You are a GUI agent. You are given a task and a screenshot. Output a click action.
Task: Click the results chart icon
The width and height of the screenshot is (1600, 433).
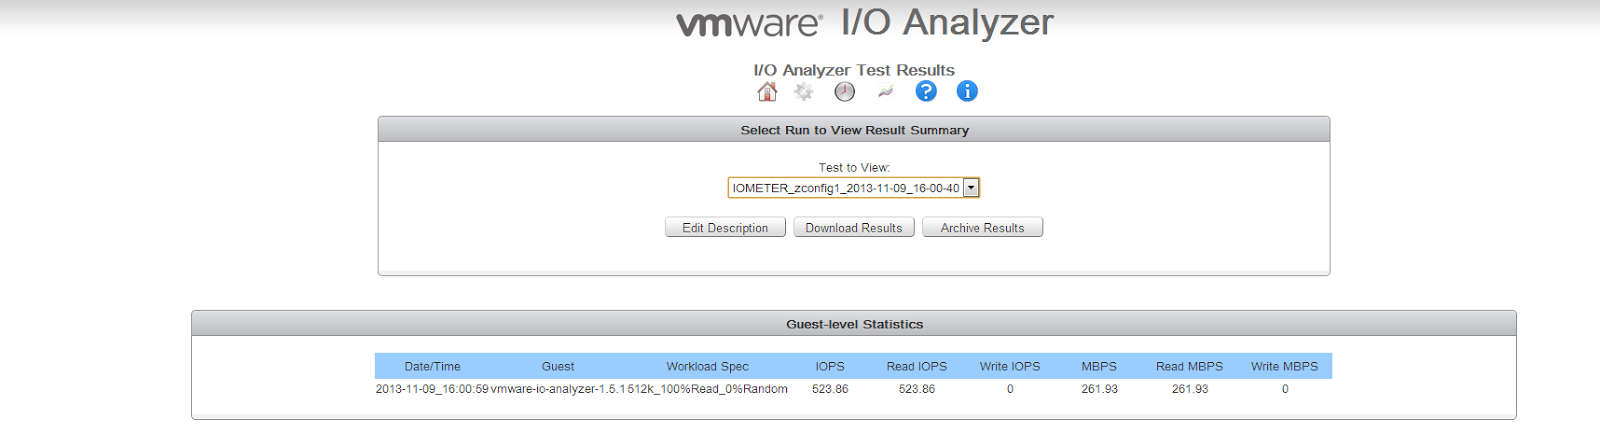tap(885, 92)
